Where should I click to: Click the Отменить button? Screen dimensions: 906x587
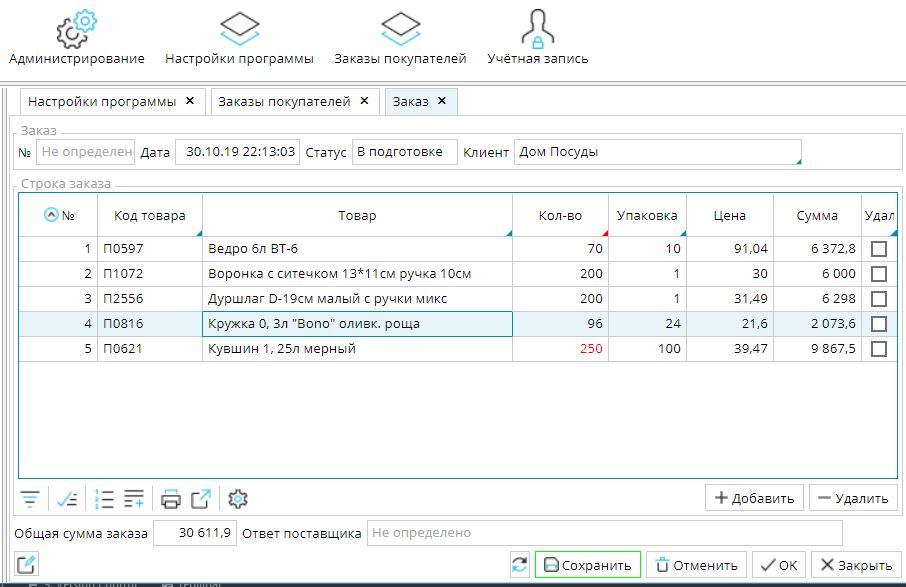coord(696,565)
